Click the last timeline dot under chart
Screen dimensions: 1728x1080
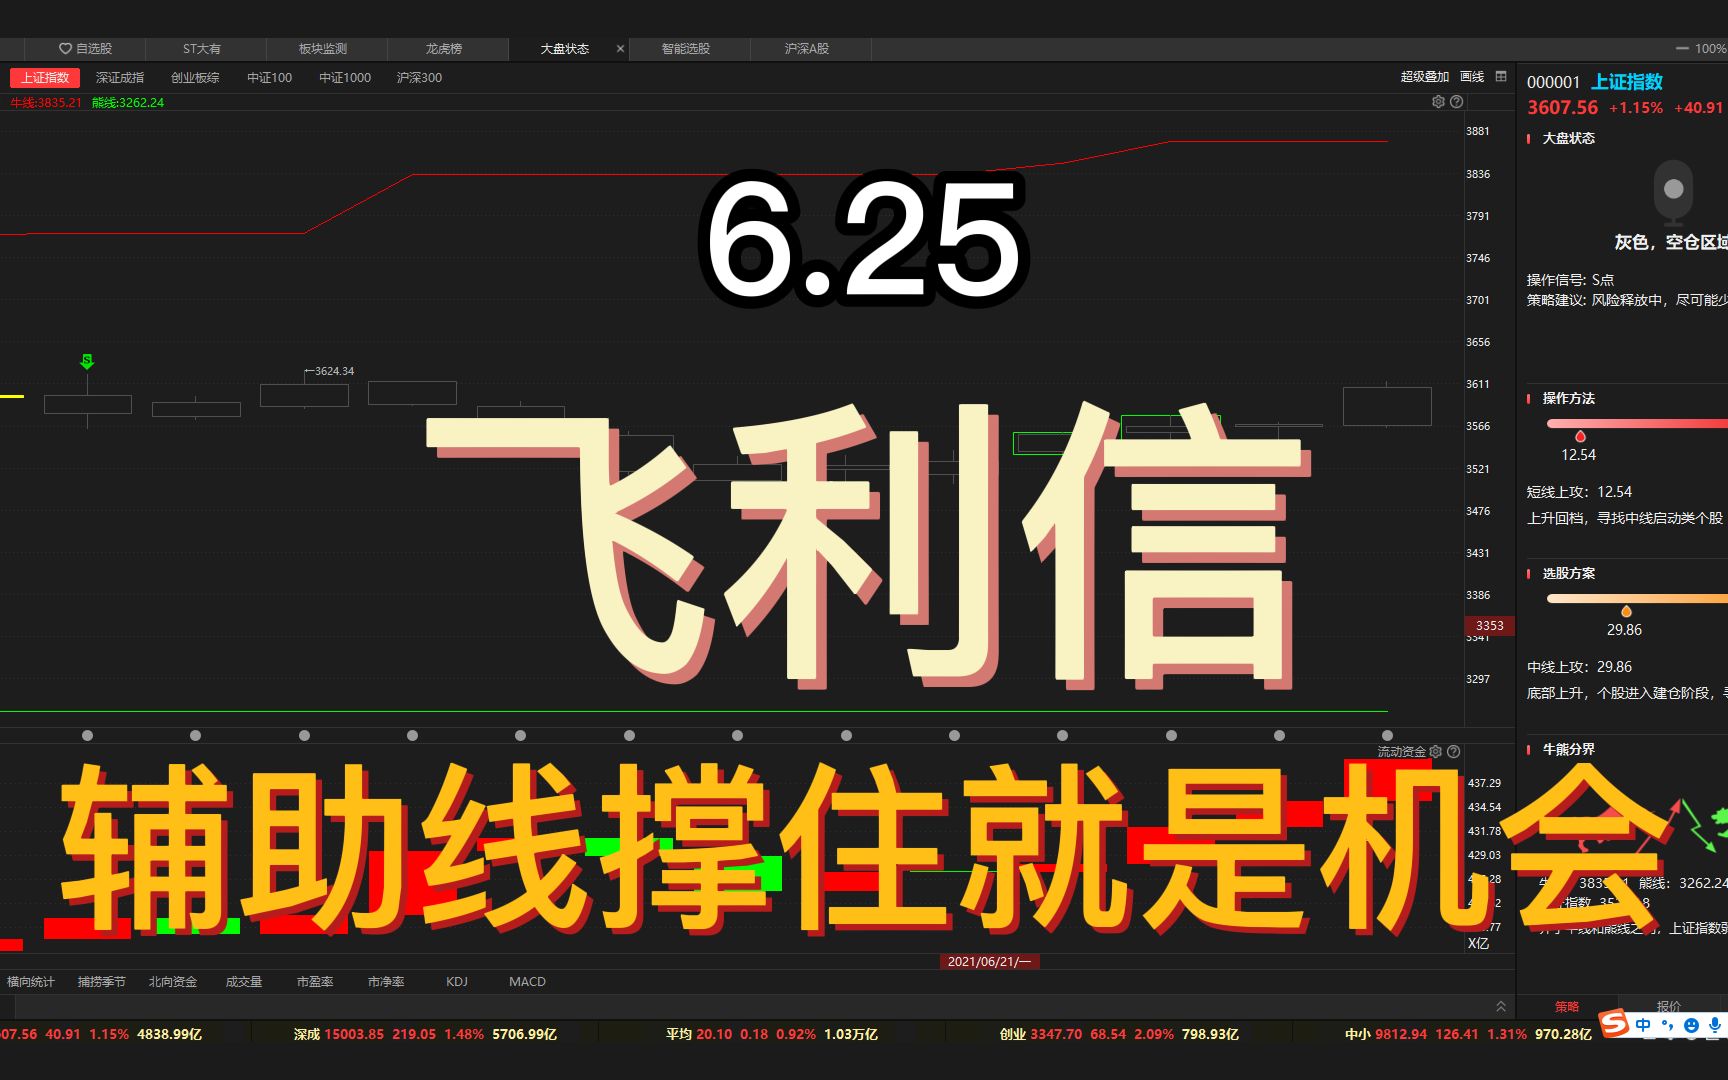point(1387,735)
